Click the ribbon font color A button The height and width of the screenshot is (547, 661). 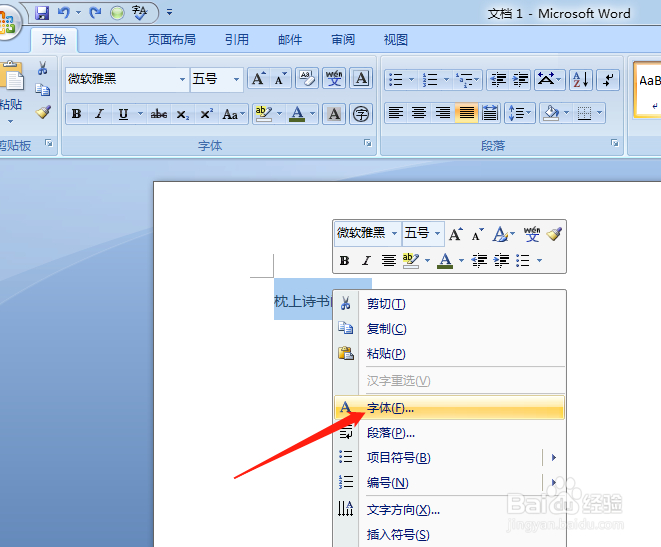point(298,114)
